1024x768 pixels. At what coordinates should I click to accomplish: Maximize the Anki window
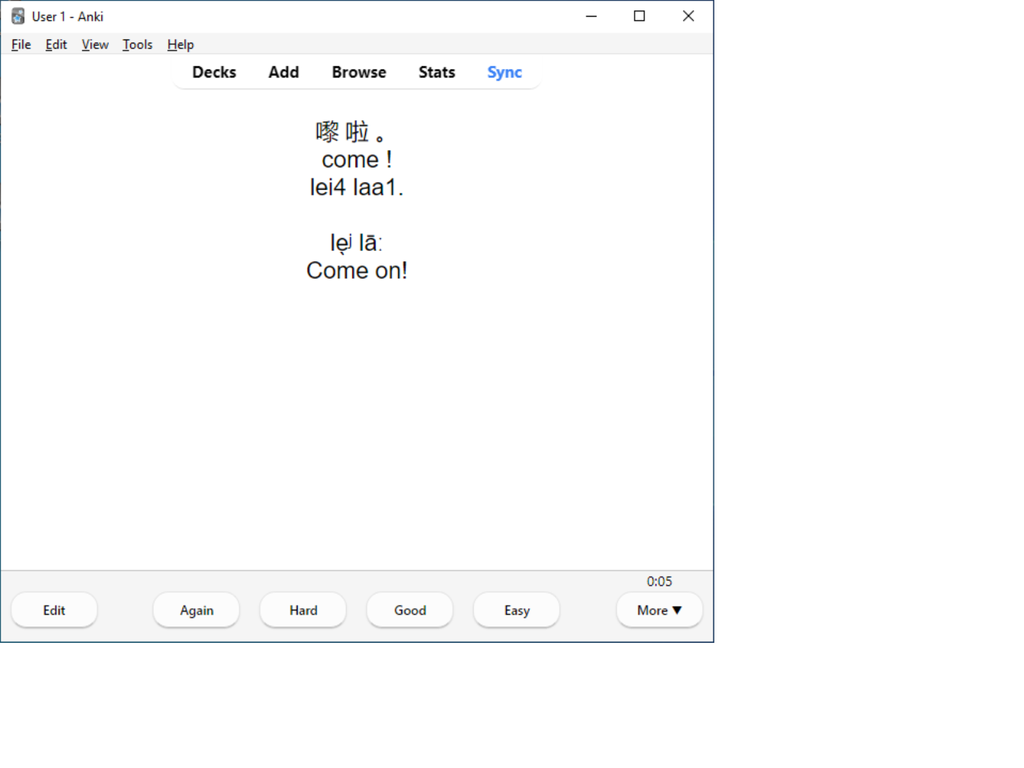tap(639, 16)
